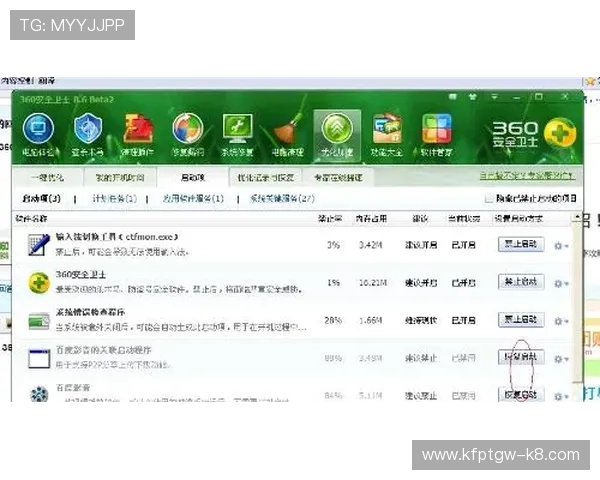
Task: Open the 软件管家 software manager icon
Action: pyautogui.click(x=437, y=135)
